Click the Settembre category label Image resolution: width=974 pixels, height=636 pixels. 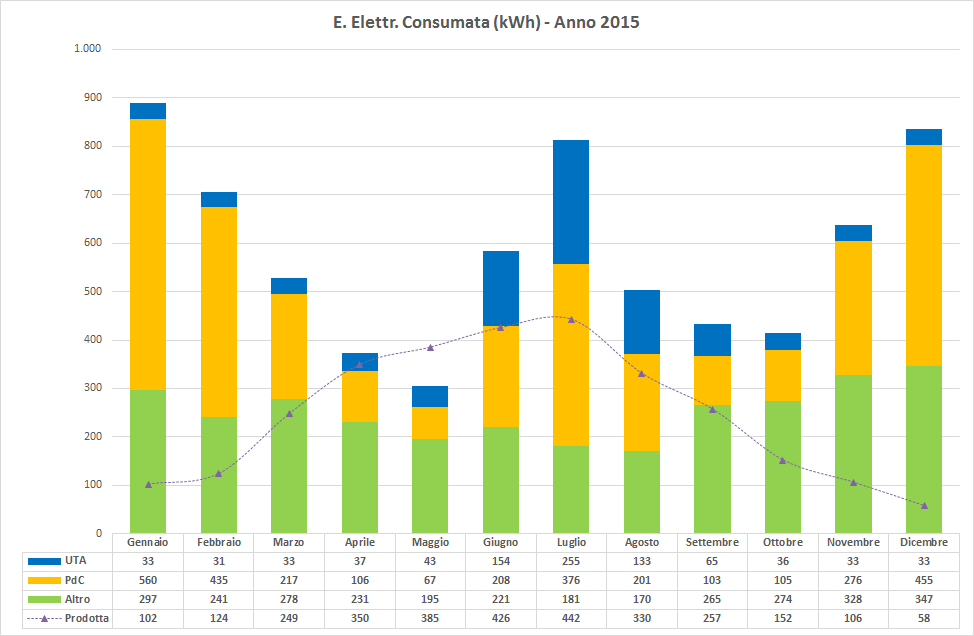(x=712, y=542)
